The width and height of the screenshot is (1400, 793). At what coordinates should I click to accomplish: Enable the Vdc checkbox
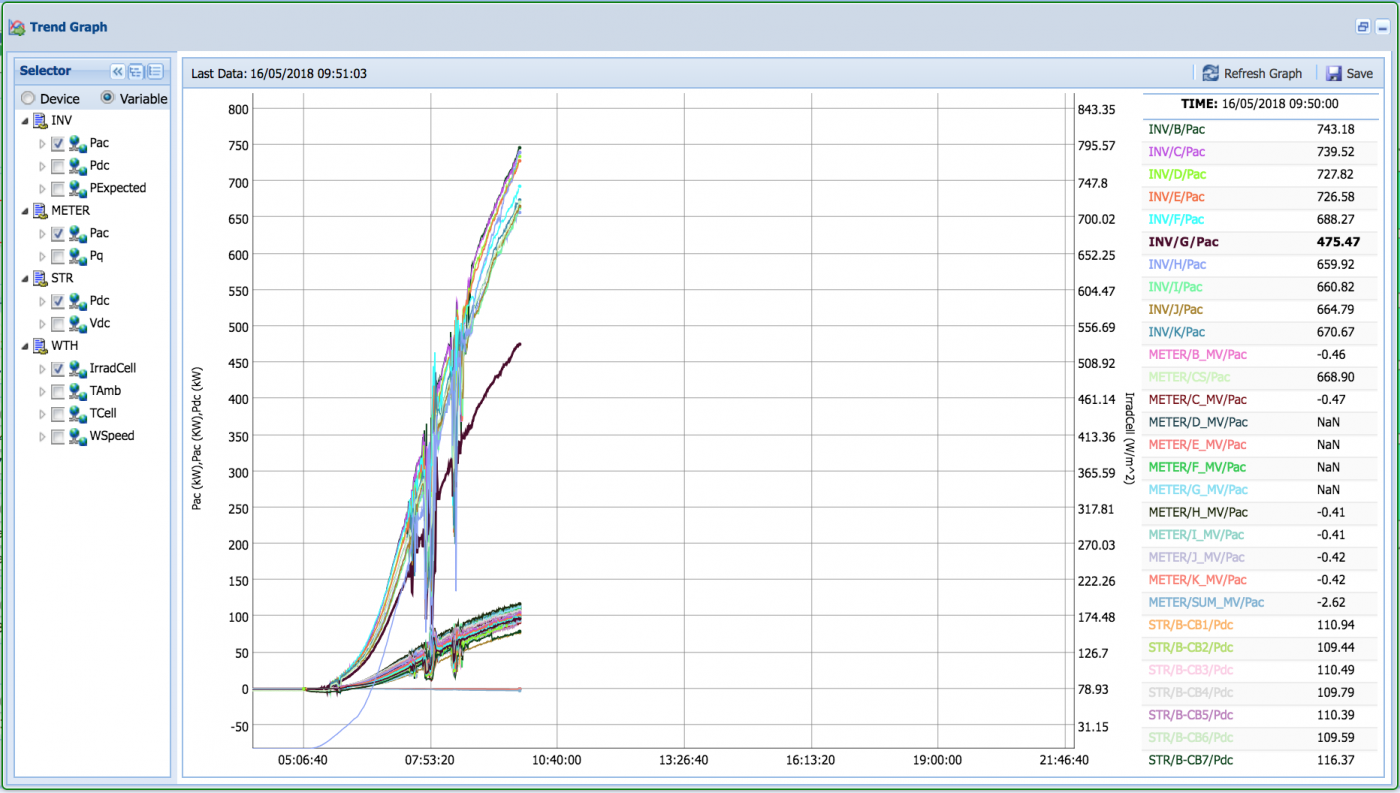tap(58, 324)
